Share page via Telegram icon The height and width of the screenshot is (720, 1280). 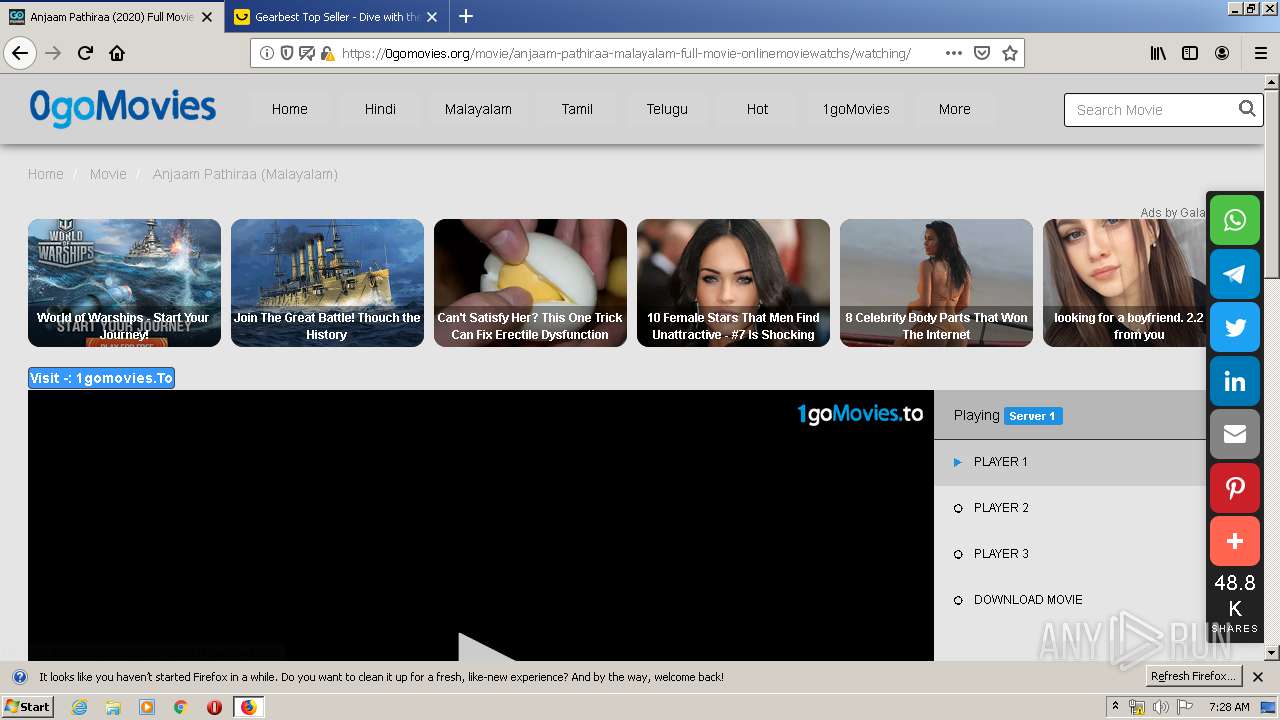pyautogui.click(x=1235, y=274)
